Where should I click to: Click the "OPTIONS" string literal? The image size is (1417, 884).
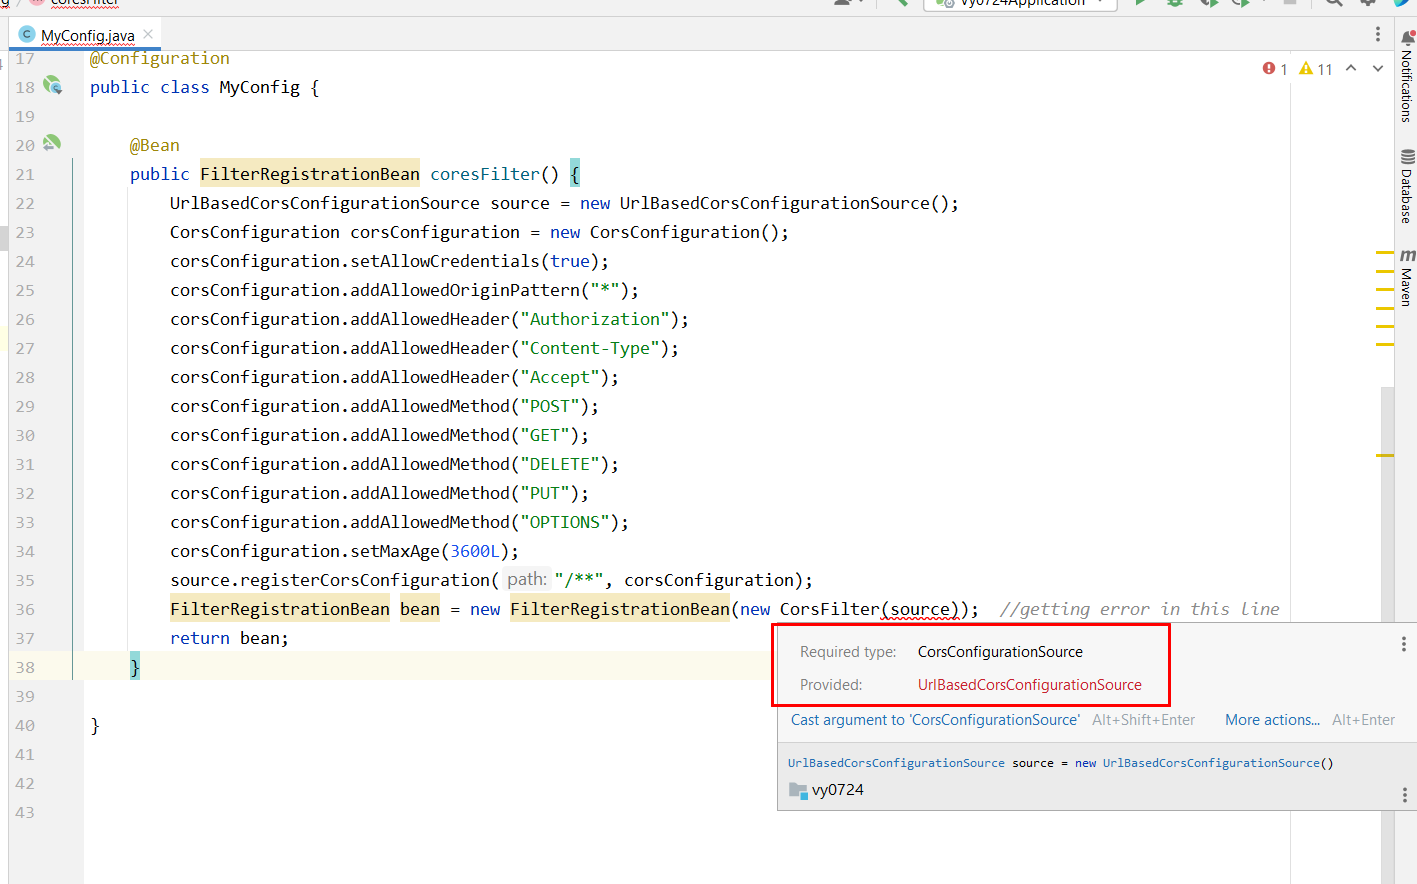coord(565,522)
